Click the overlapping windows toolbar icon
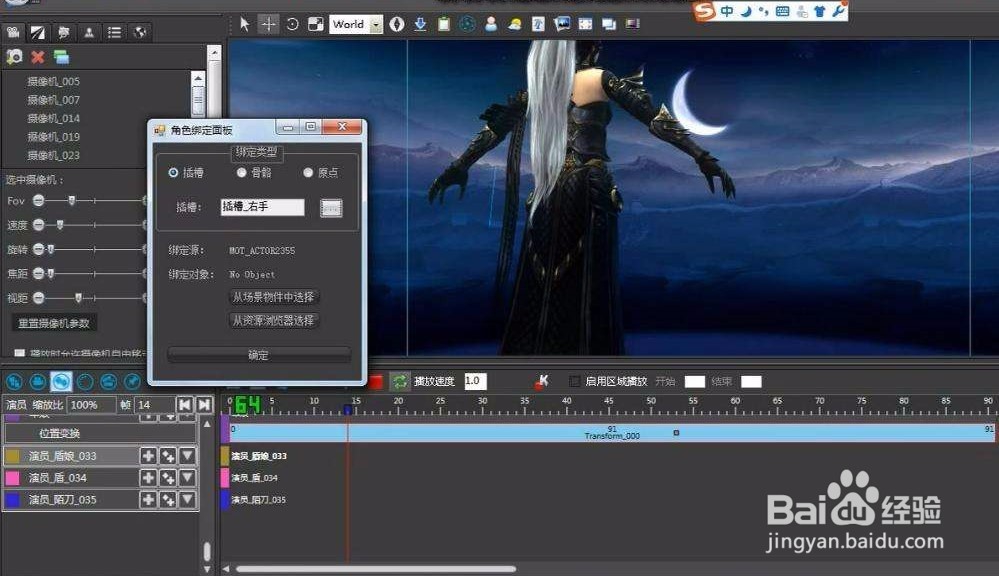The width and height of the screenshot is (999, 576). pos(609,24)
